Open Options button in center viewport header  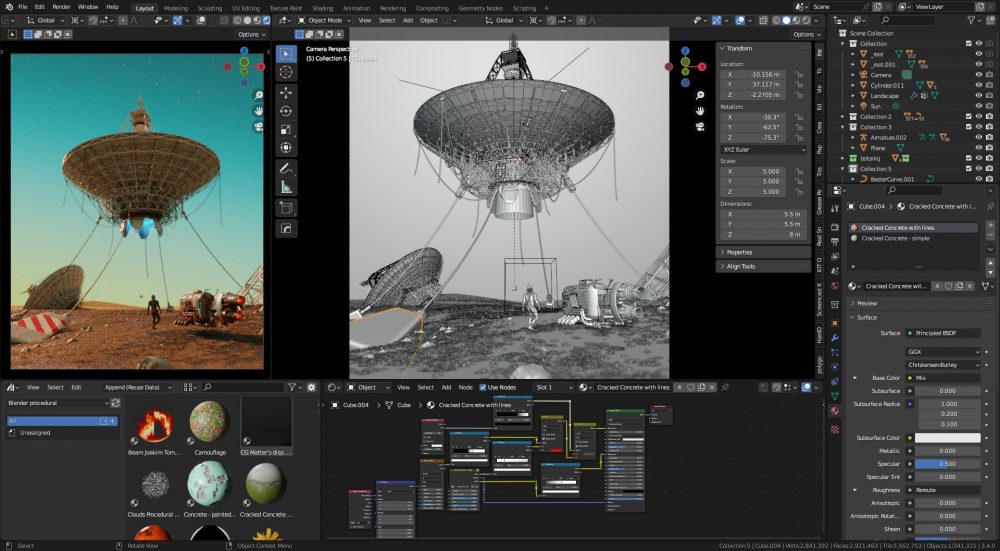tap(806, 34)
